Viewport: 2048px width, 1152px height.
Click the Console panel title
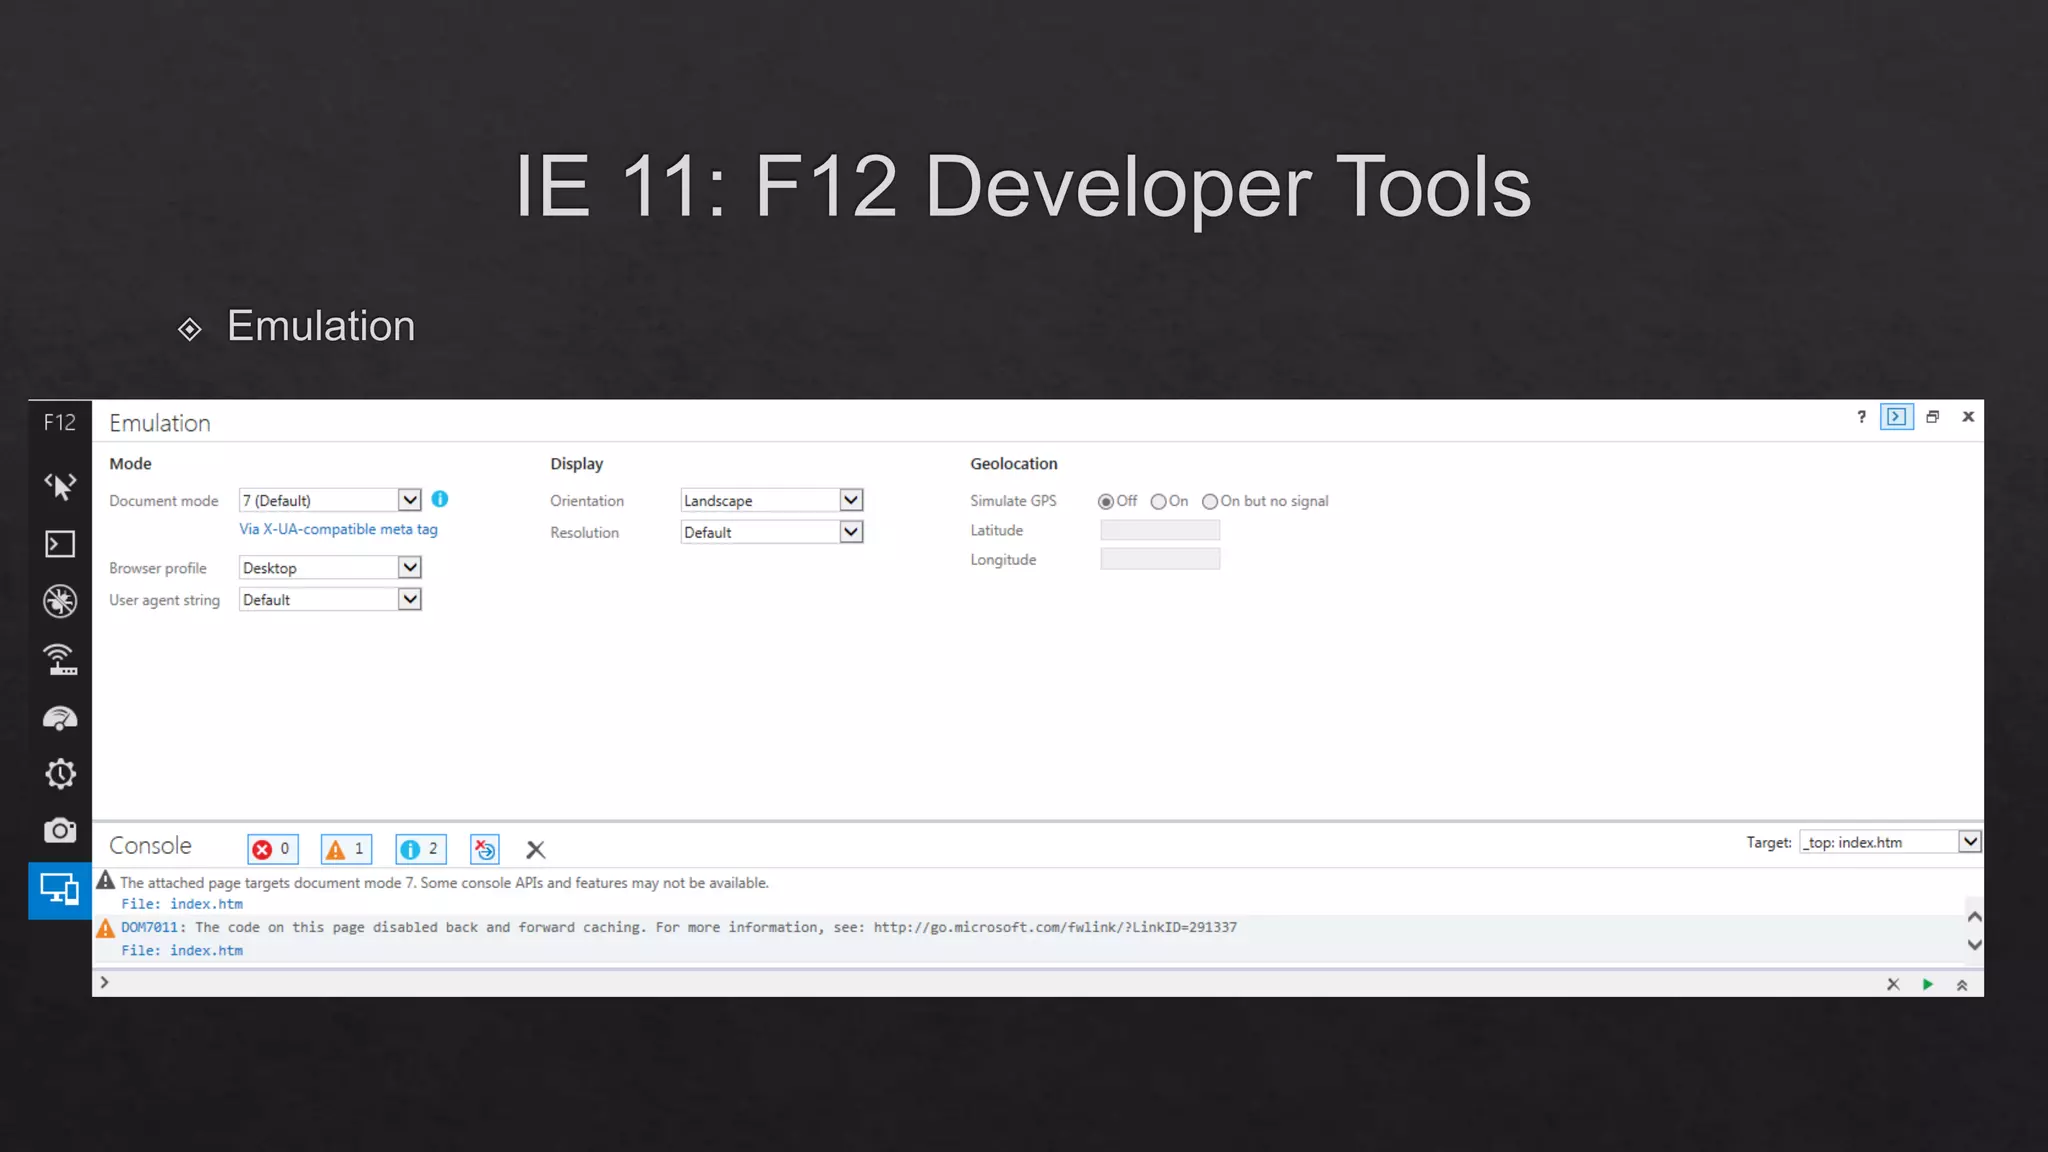click(150, 846)
